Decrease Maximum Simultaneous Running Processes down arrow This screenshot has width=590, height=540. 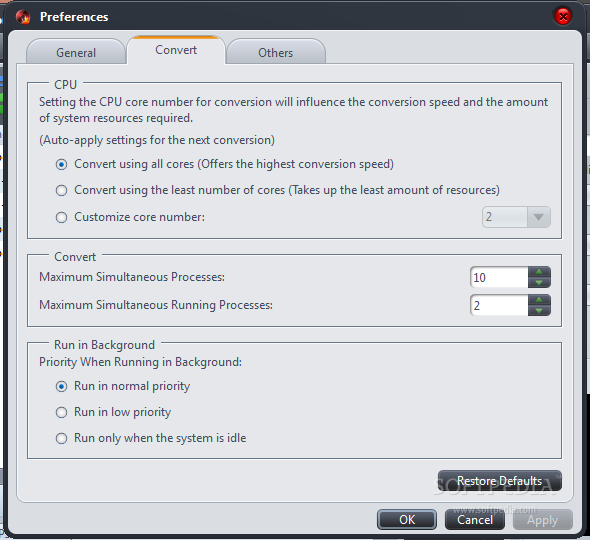click(539, 311)
